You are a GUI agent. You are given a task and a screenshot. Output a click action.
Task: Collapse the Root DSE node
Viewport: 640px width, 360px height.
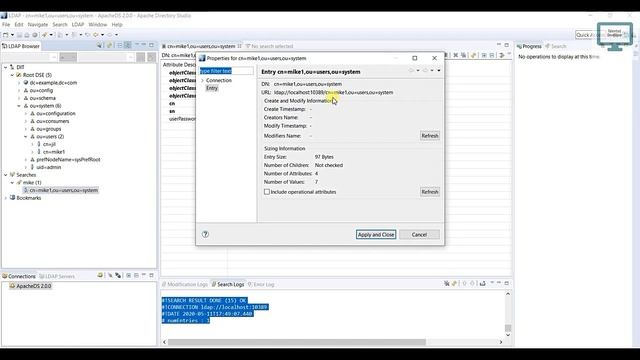[x=12, y=75]
